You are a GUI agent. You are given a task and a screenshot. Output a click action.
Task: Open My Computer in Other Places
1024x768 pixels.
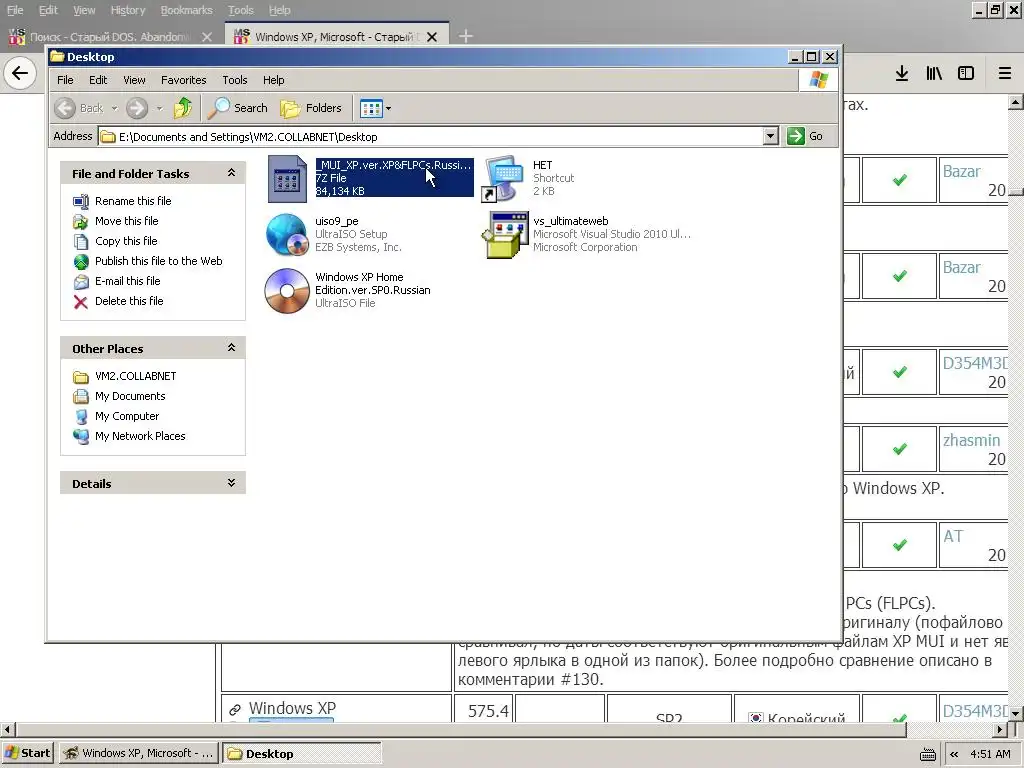point(127,416)
